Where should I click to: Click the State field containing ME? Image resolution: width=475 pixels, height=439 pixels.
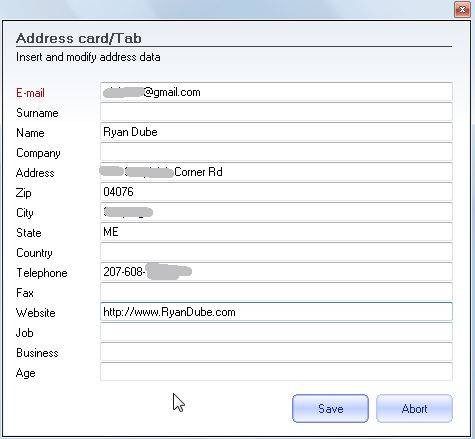tap(276, 232)
